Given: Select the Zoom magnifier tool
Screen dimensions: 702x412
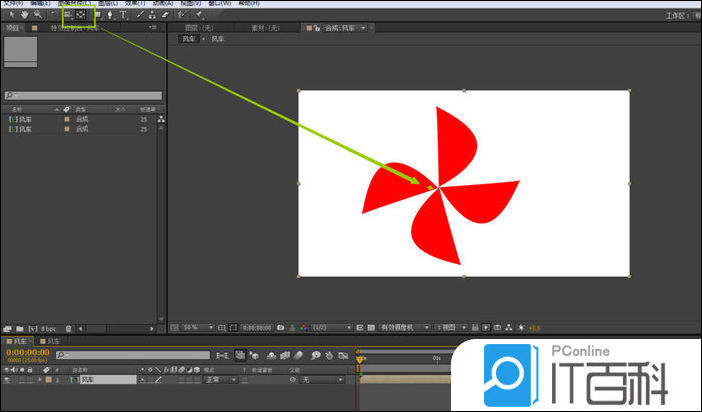Looking at the screenshot, I should (37, 15).
